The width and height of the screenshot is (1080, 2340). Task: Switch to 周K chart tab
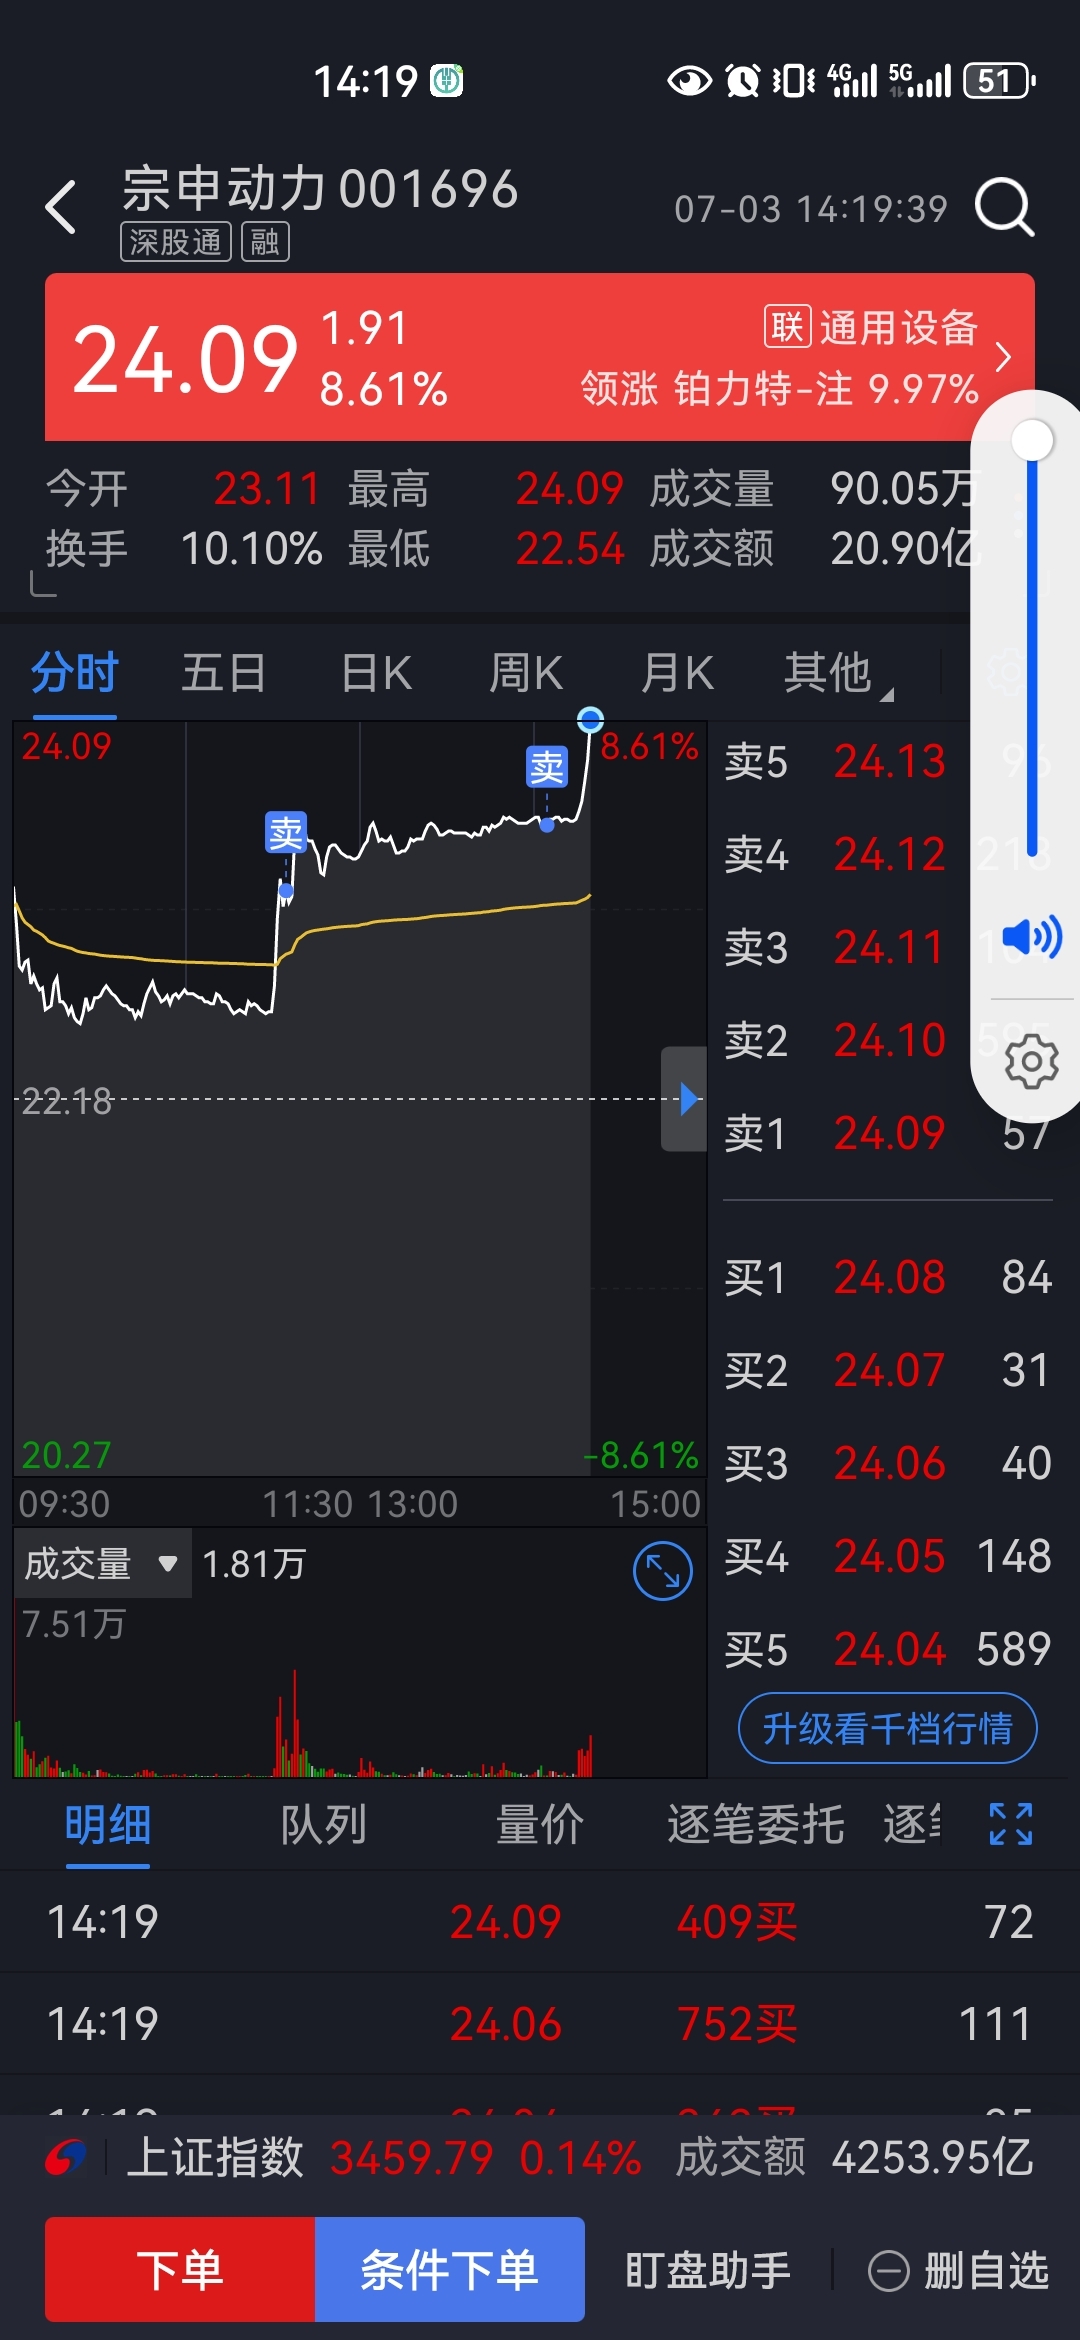coord(526,672)
